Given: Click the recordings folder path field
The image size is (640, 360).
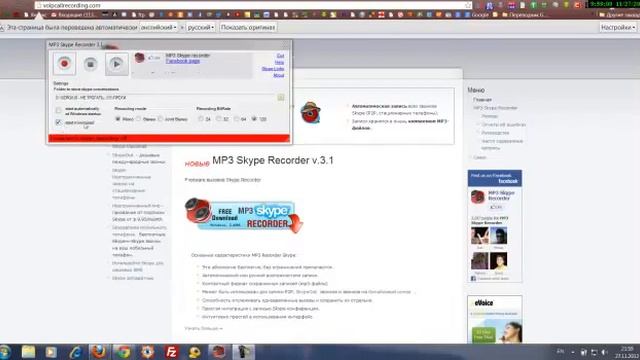Looking at the screenshot, I should [165, 98].
